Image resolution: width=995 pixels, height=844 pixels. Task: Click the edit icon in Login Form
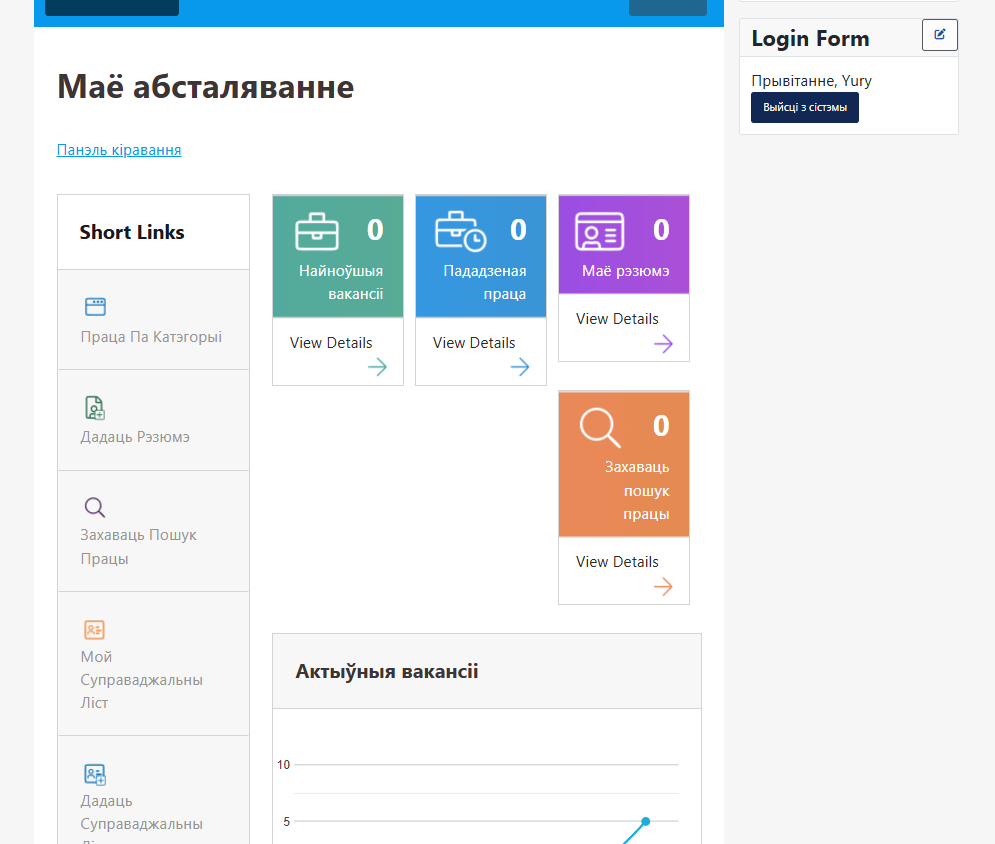[x=939, y=35]
